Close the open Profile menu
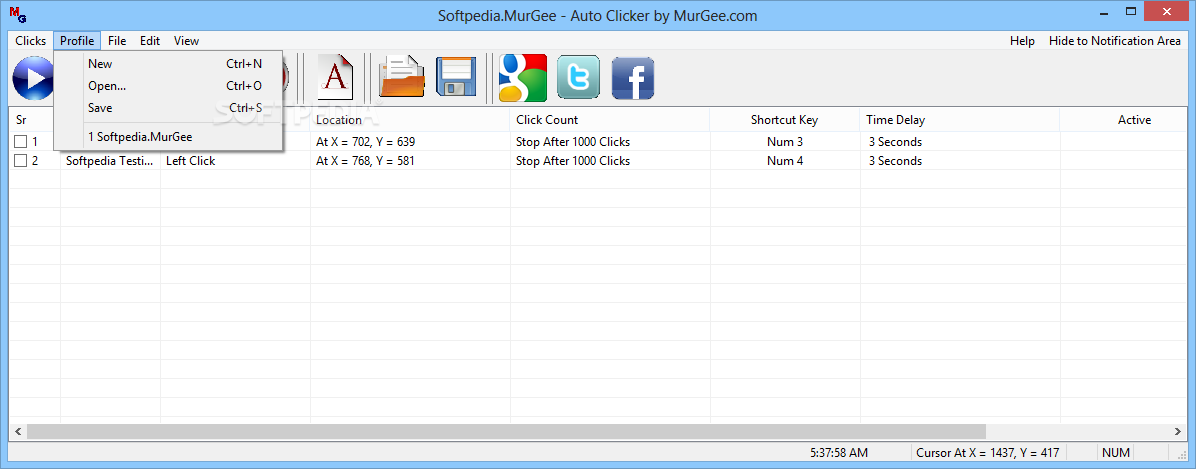Image resolution: width=1196 pixels, height=469 pixels. 77,41
